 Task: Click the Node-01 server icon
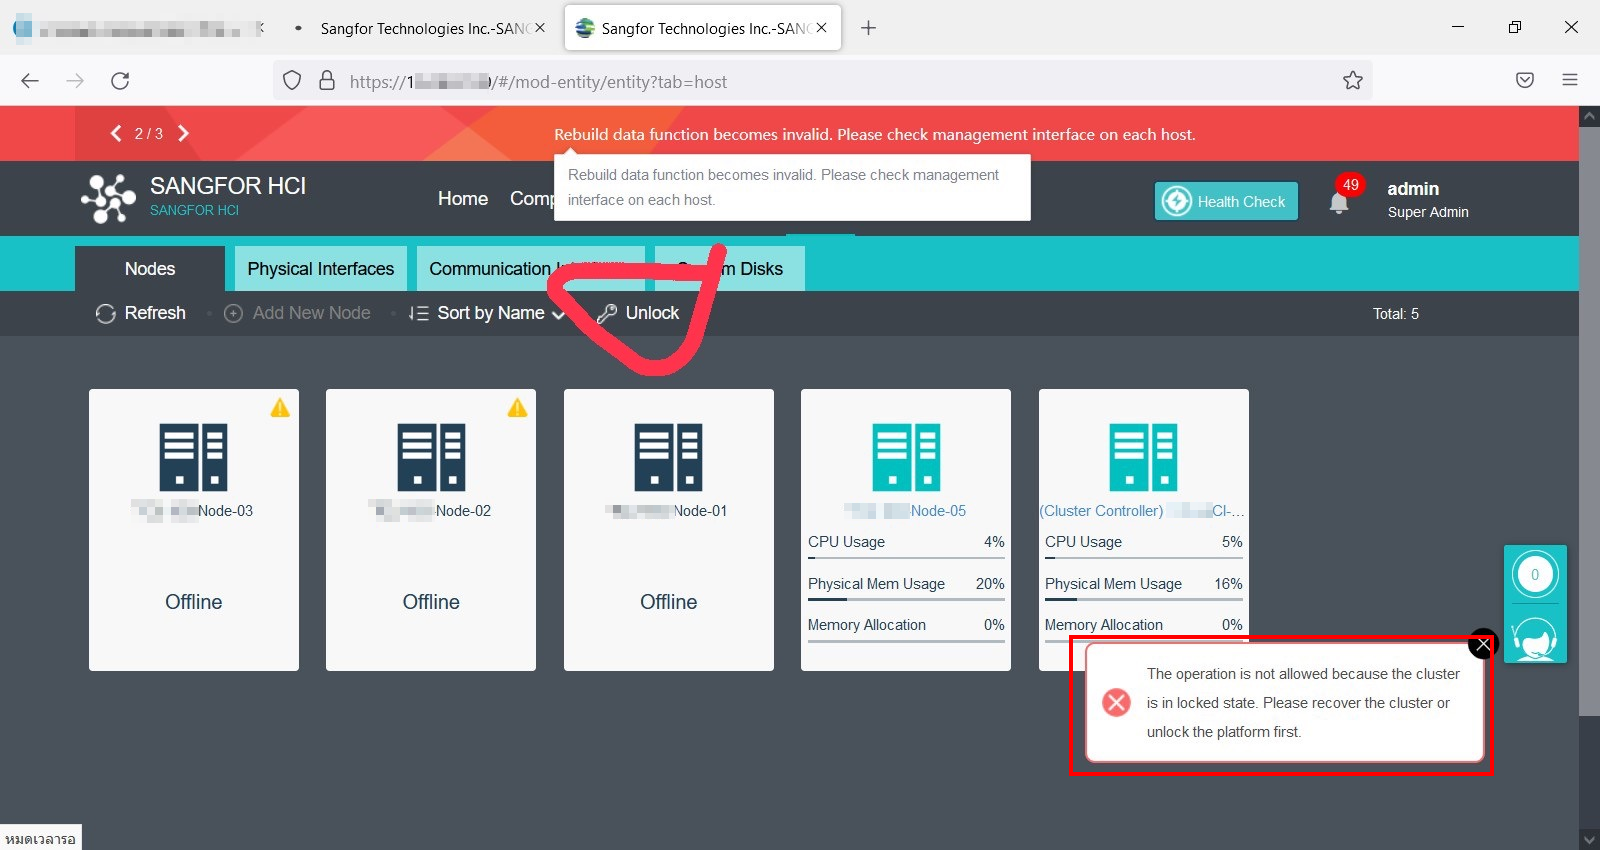(x=668, y=457)
